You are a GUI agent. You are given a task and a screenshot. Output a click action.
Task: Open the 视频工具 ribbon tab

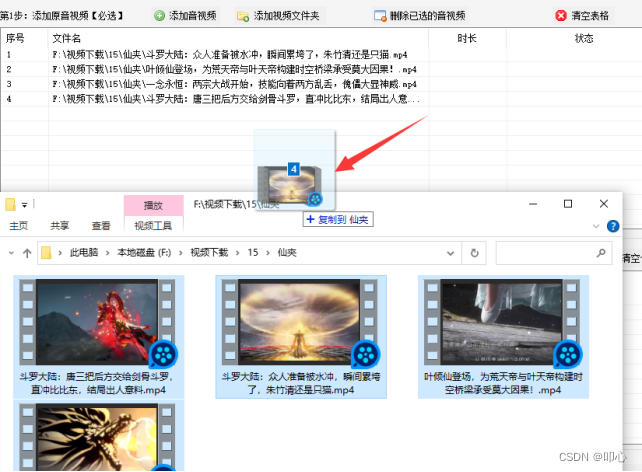click(x=153, y=226)
